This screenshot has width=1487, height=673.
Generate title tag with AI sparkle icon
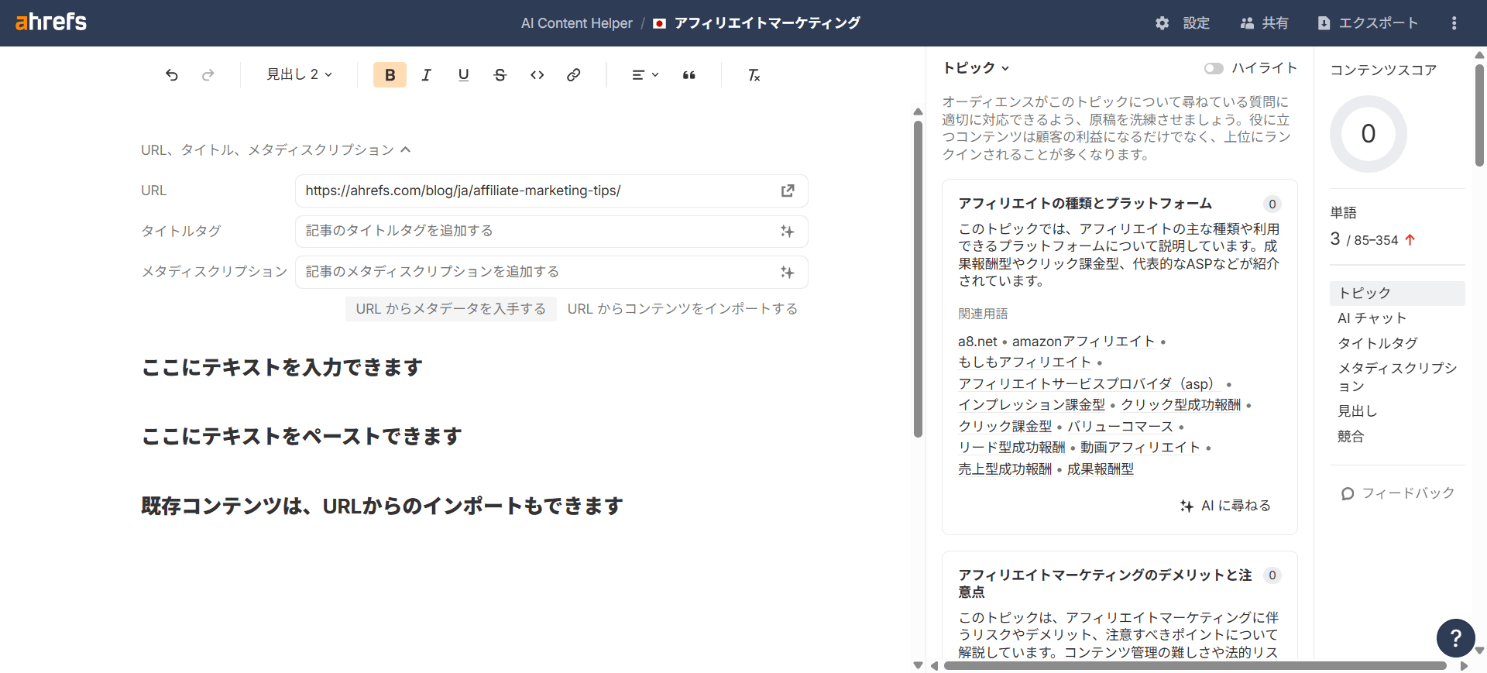tap(787, 231)
